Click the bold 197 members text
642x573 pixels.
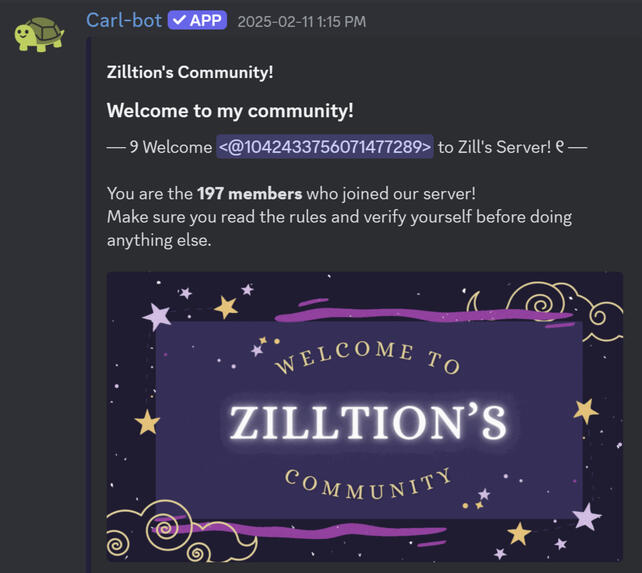point(249,193)
